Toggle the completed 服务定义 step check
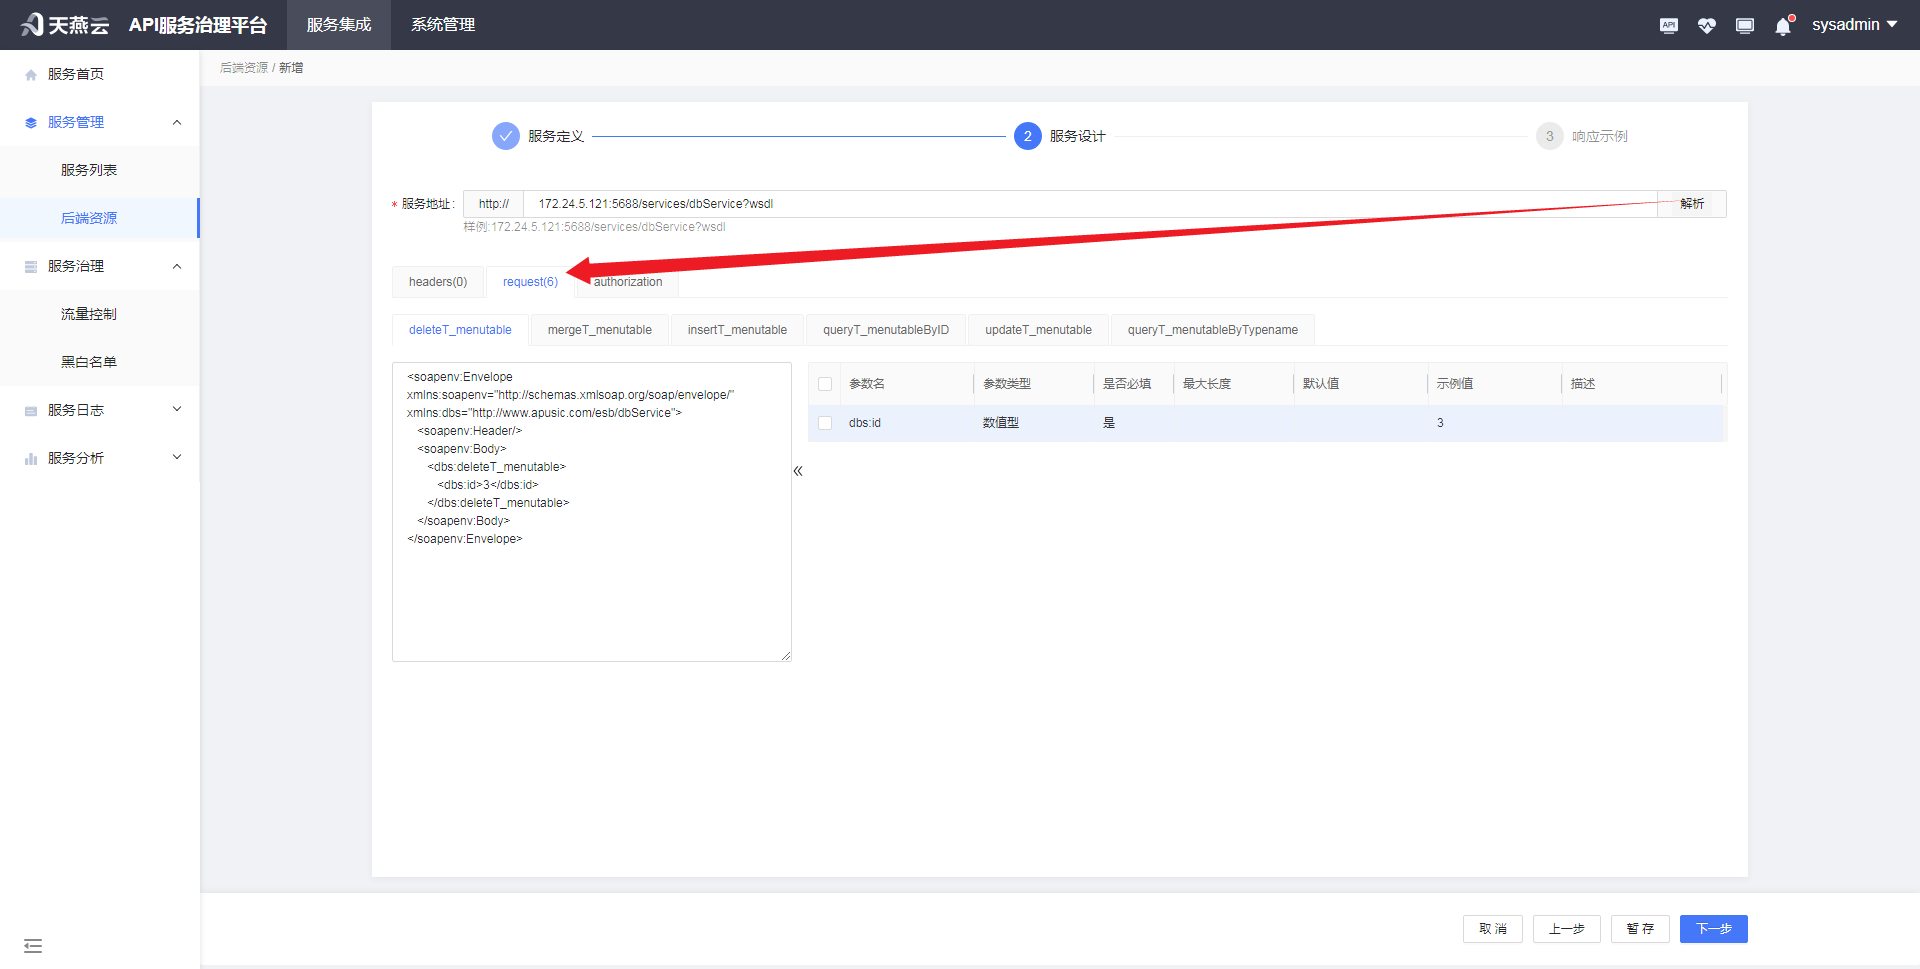 (x=505, y=136)
